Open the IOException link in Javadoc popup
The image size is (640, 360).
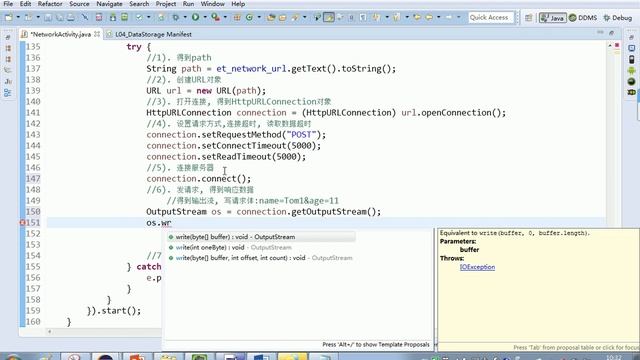click(477, 267)
